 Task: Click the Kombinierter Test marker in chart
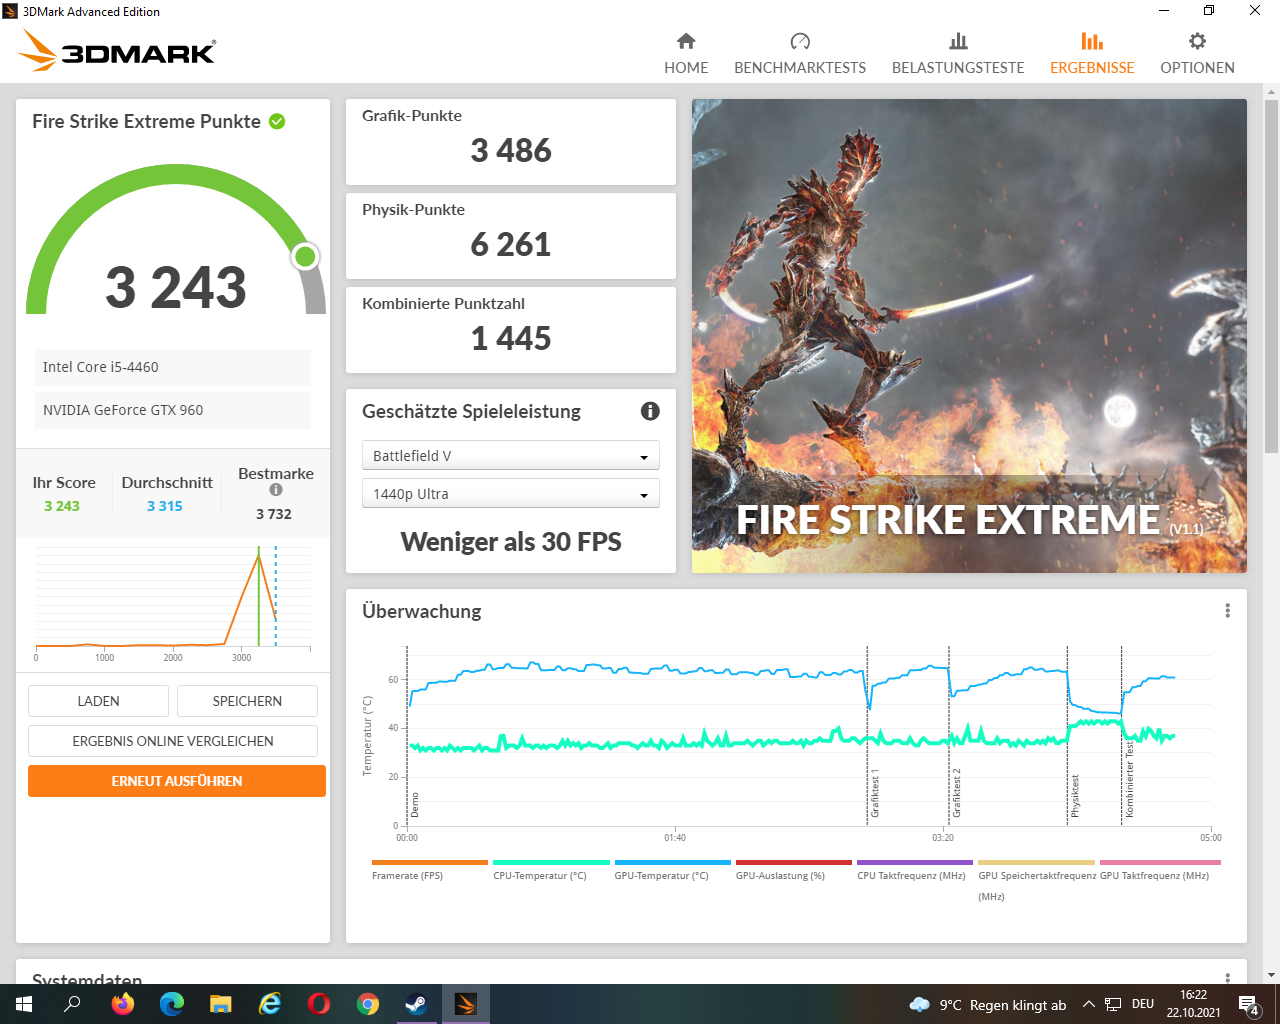1129,780
